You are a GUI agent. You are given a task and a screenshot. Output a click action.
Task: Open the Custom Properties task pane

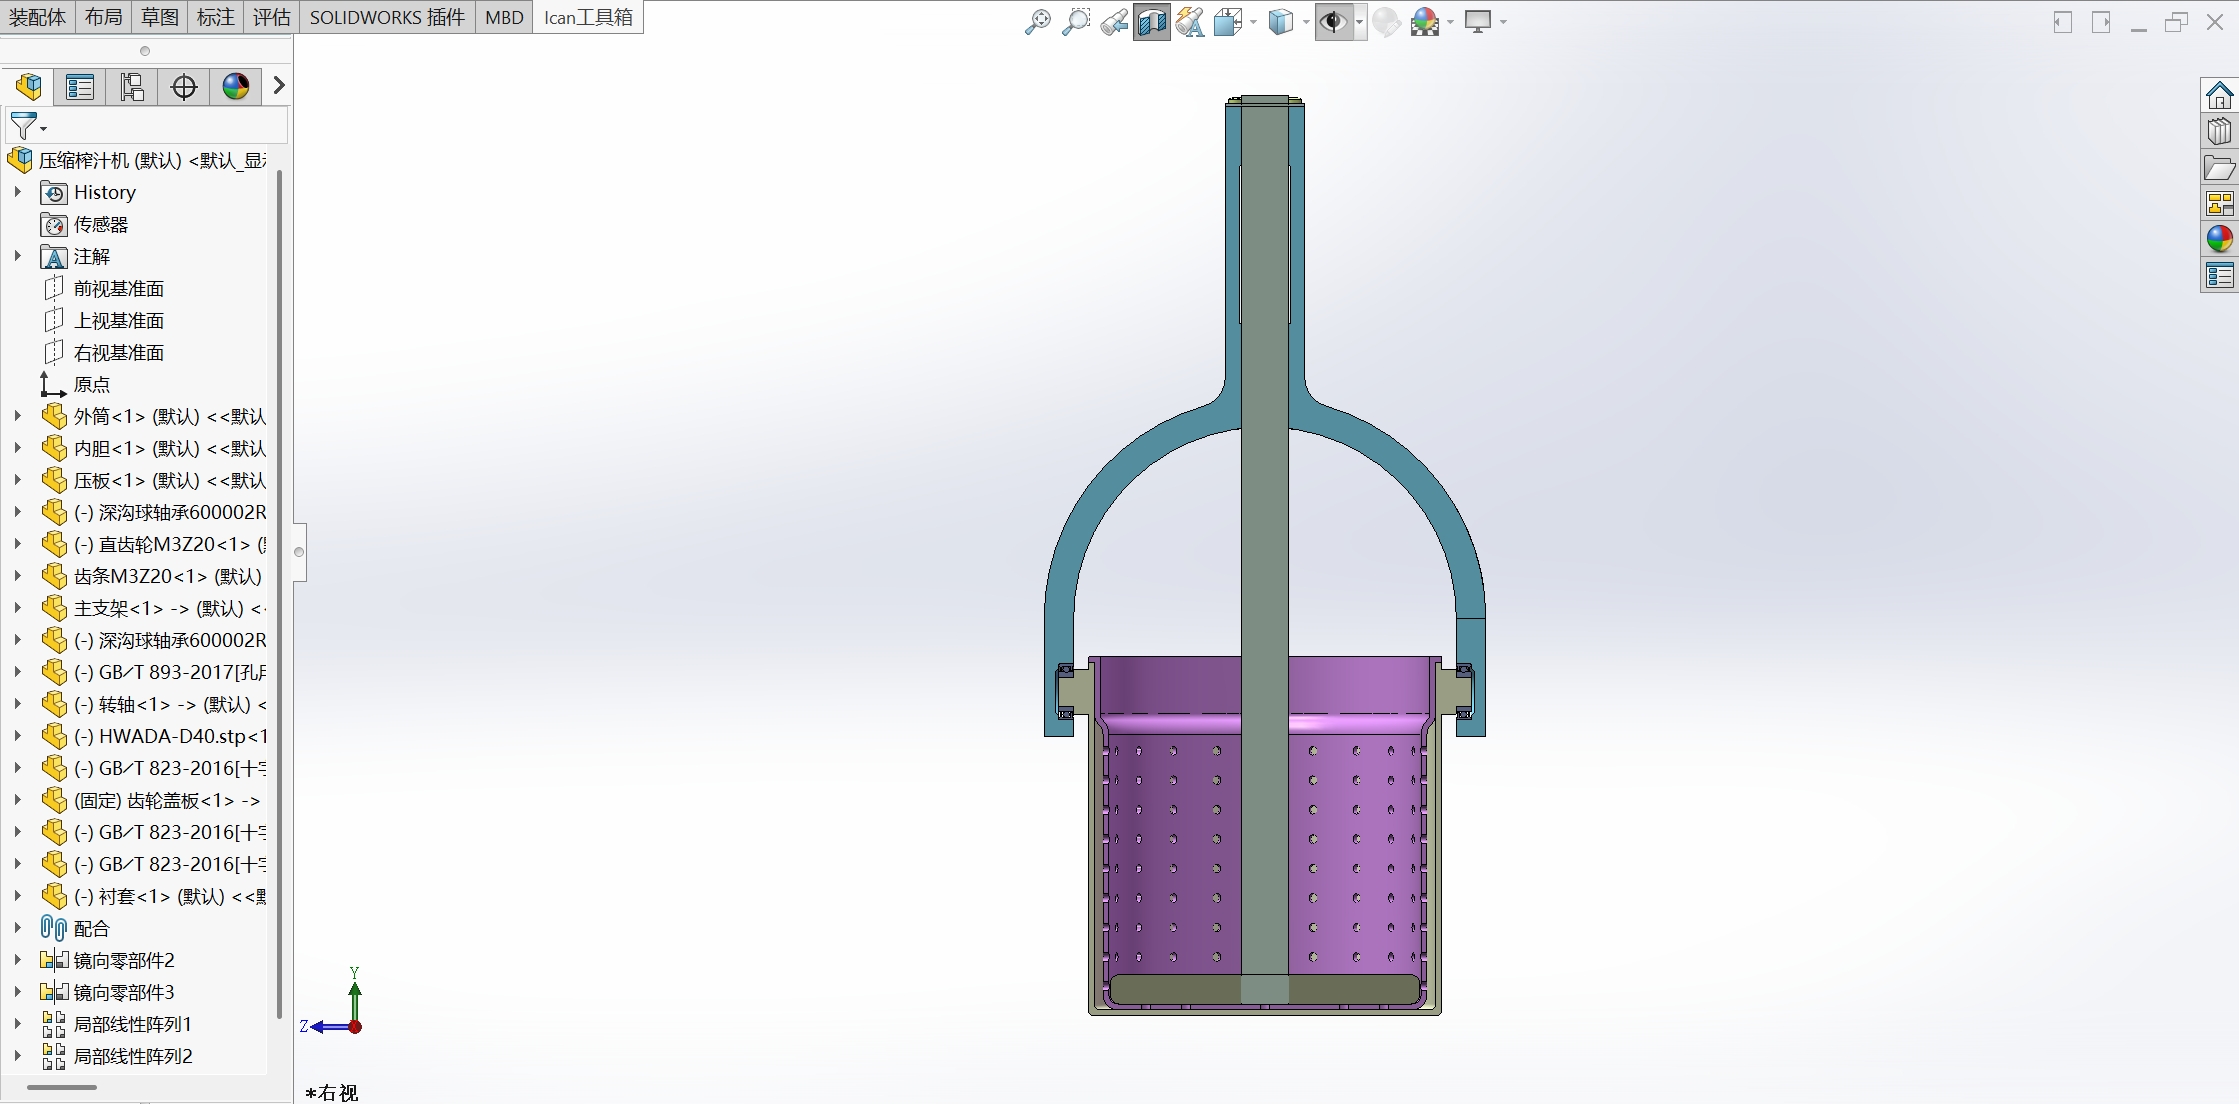tap(2219, 275)
